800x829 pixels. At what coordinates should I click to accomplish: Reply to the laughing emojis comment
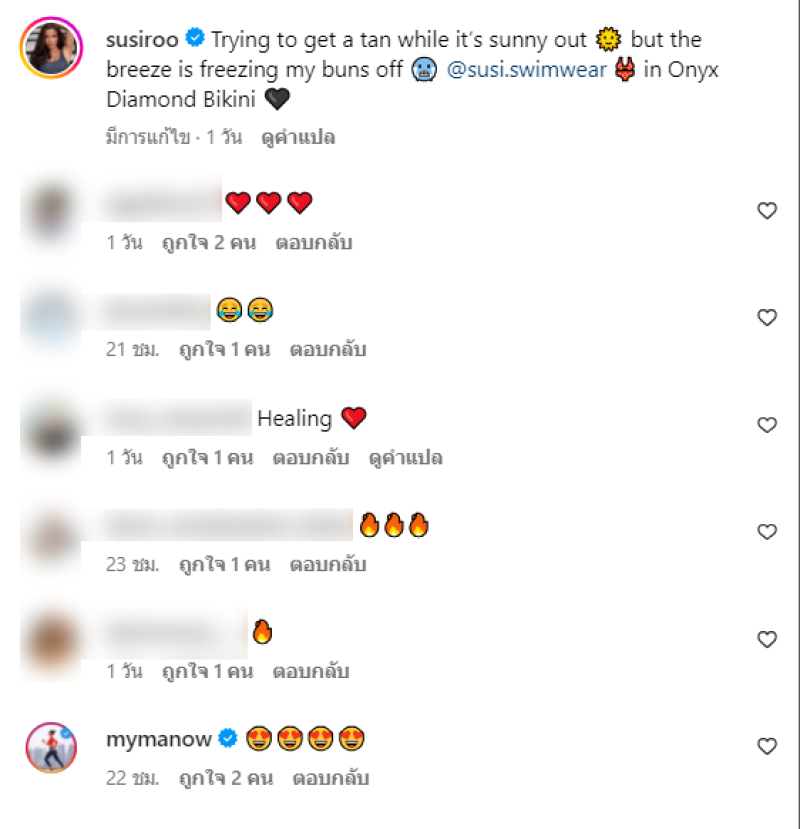pyautogui.click(x=328, y=349)
